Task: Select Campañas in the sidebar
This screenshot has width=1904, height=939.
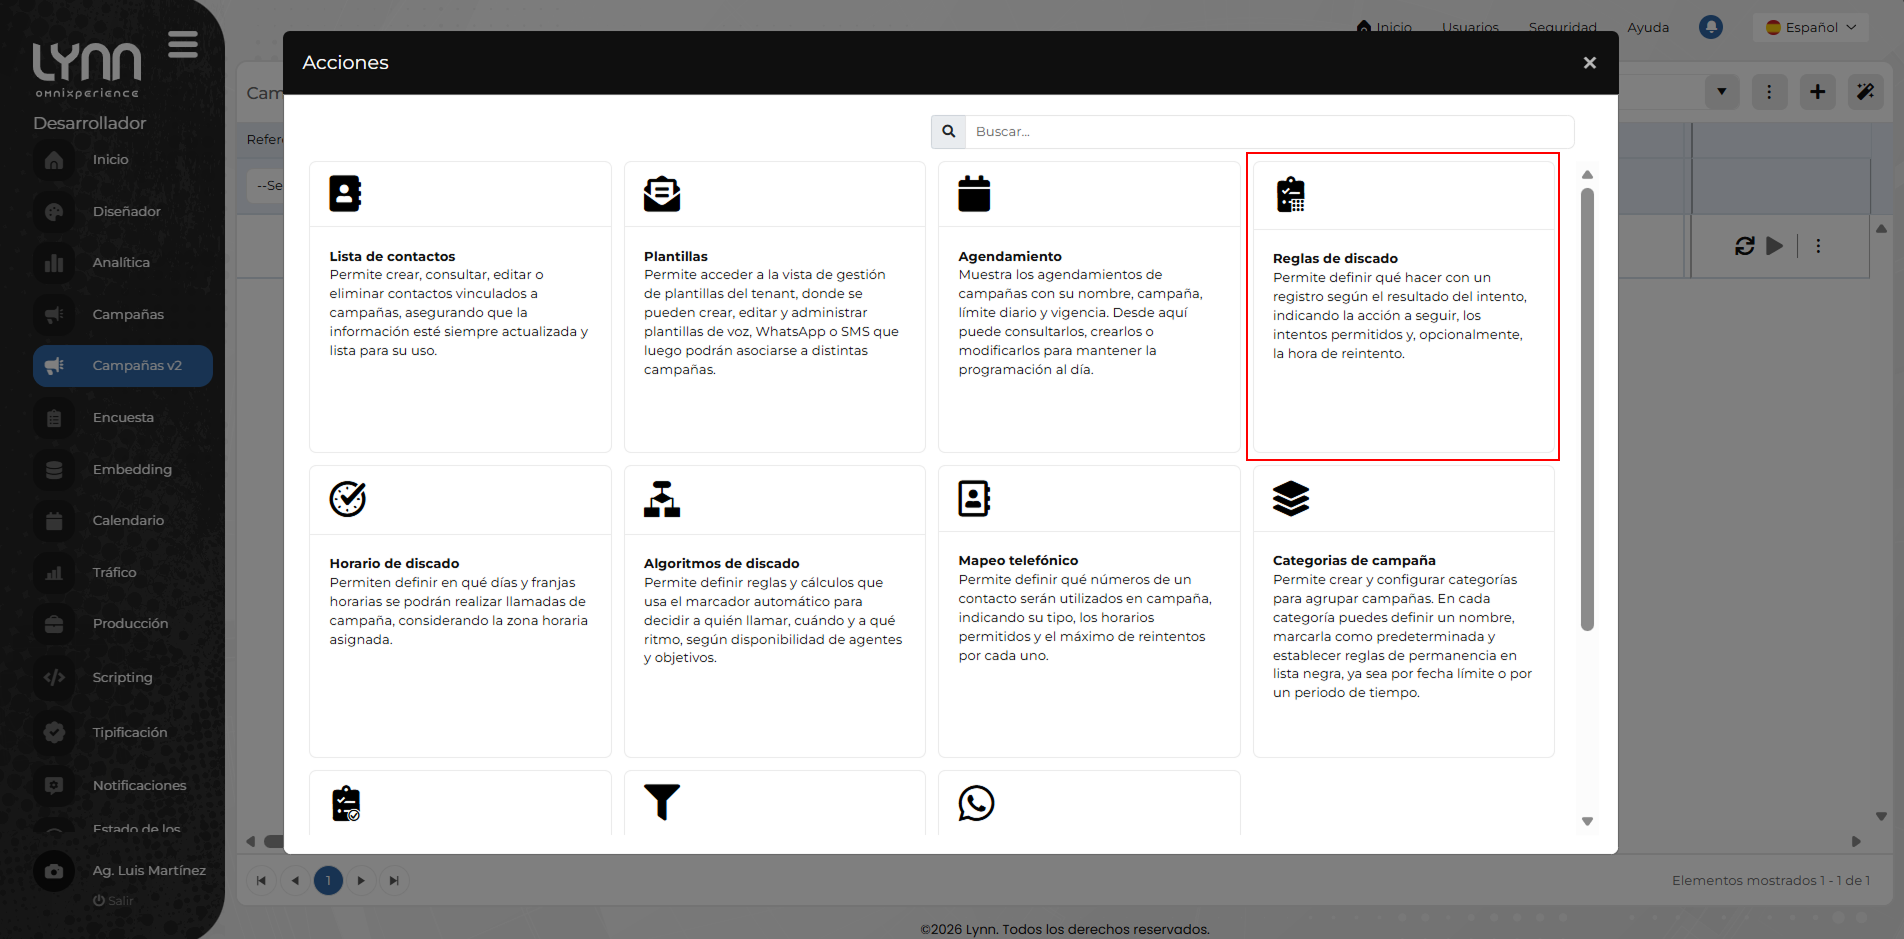Action: tap(123, 315)
